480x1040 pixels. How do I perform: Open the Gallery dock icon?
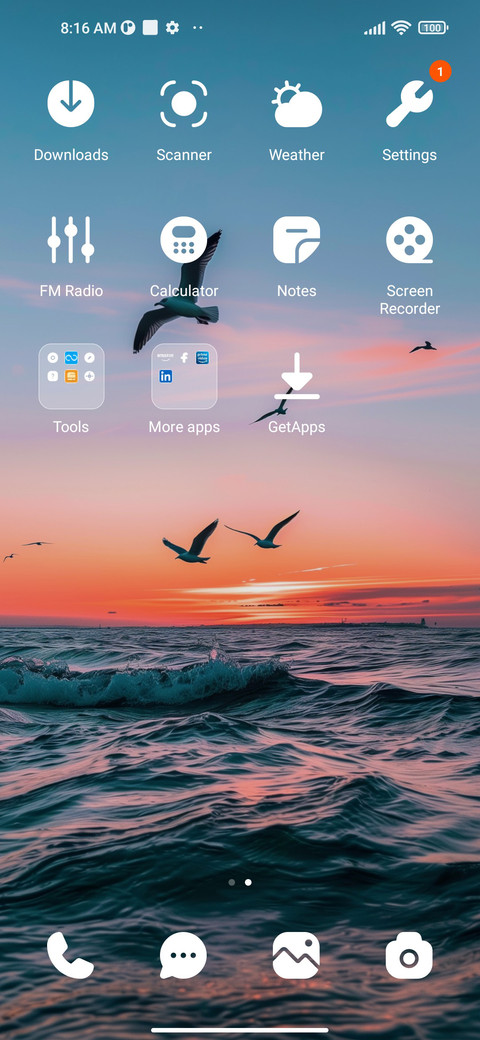(296, 955)
